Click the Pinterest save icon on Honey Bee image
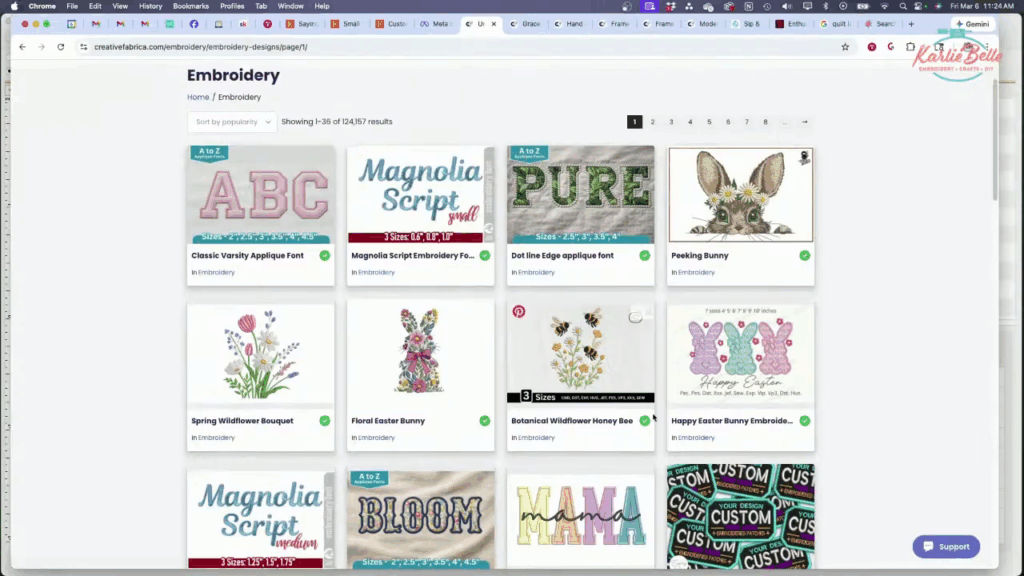Screen dimensions: 1024x576 click(x=519, y=312)
